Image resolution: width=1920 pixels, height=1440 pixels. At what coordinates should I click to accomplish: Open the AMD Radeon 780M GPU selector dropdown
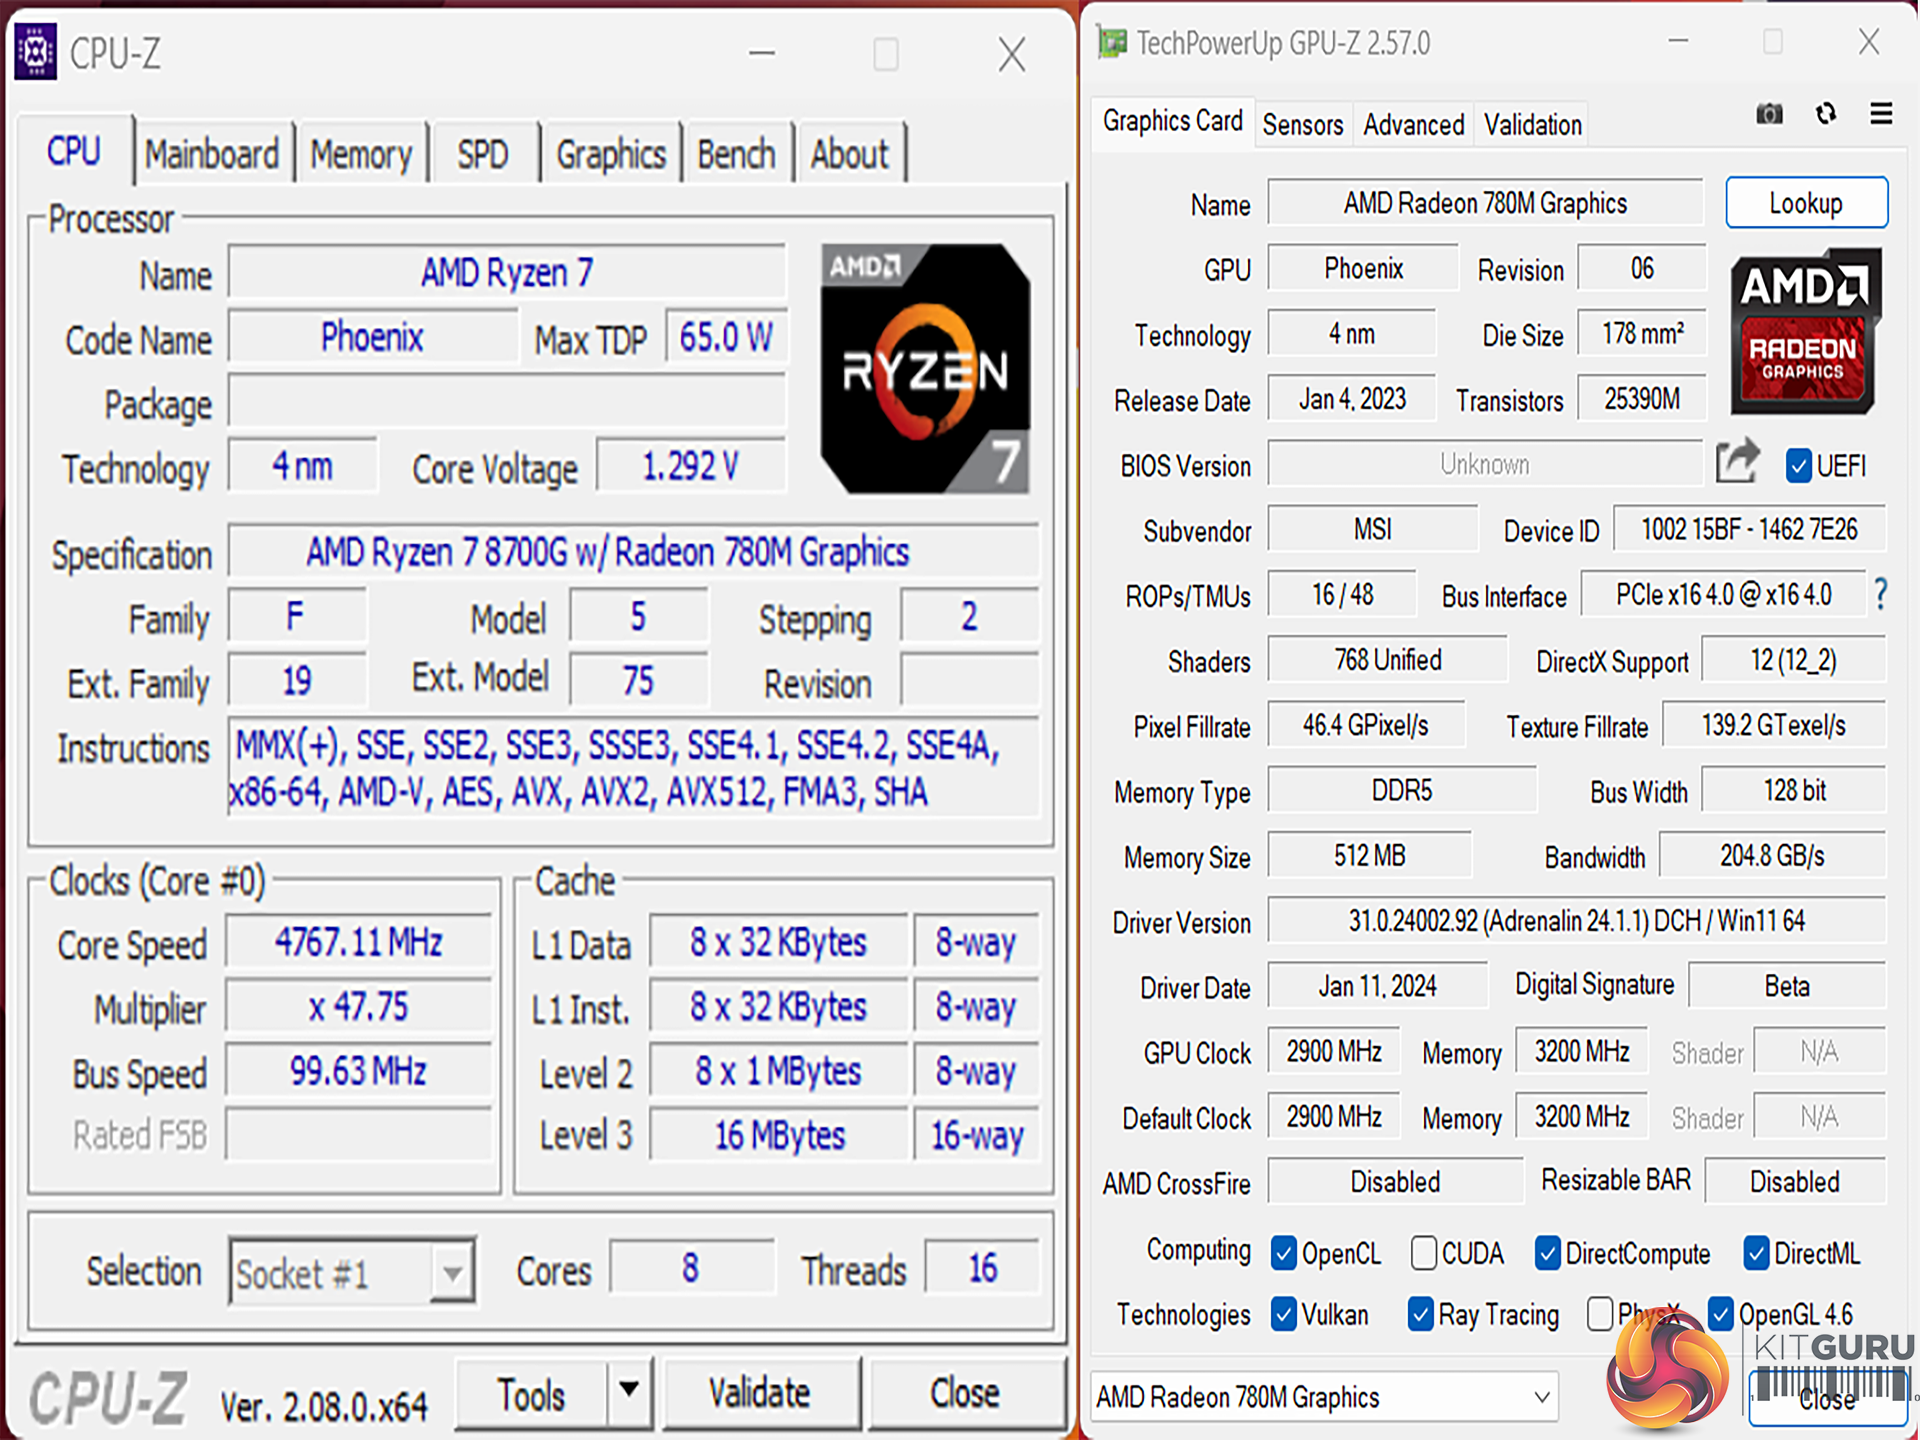tap(1324, 1397)
